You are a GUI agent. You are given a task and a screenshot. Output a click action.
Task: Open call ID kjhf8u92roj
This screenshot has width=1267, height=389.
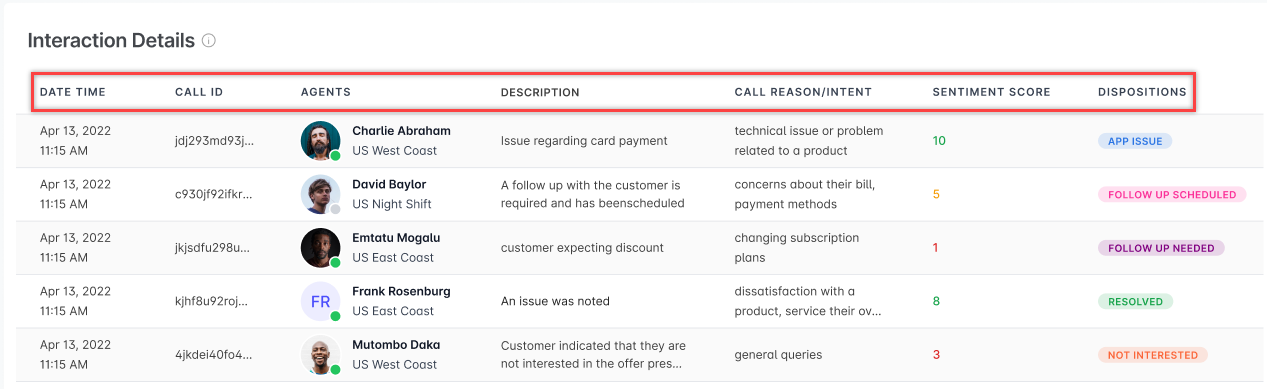pos(212,301)
